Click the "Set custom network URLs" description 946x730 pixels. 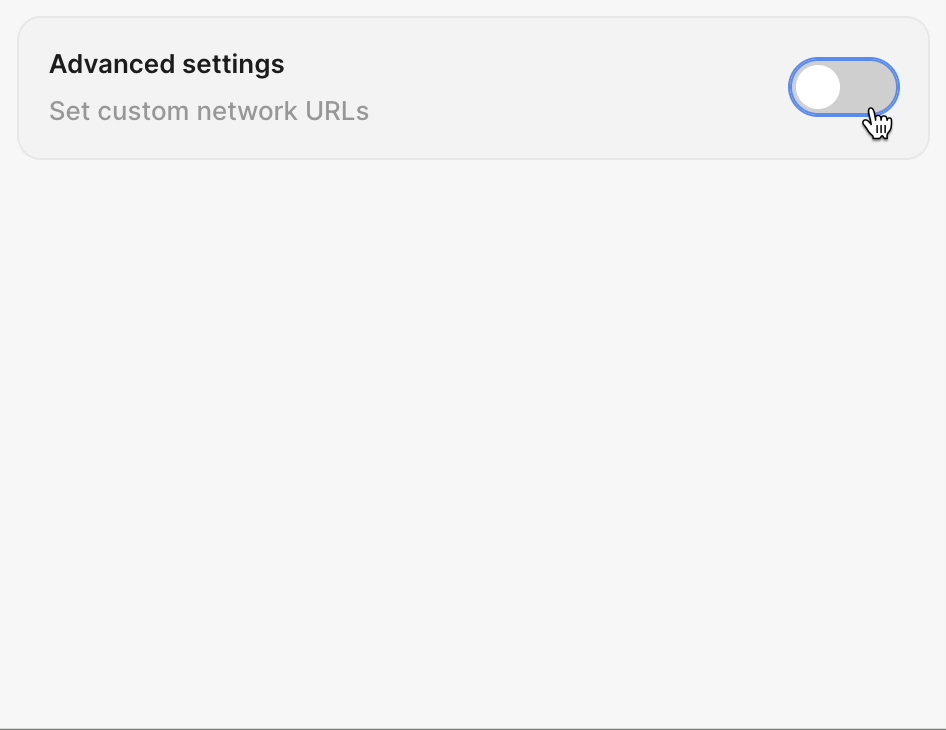[x=209, y=111]
